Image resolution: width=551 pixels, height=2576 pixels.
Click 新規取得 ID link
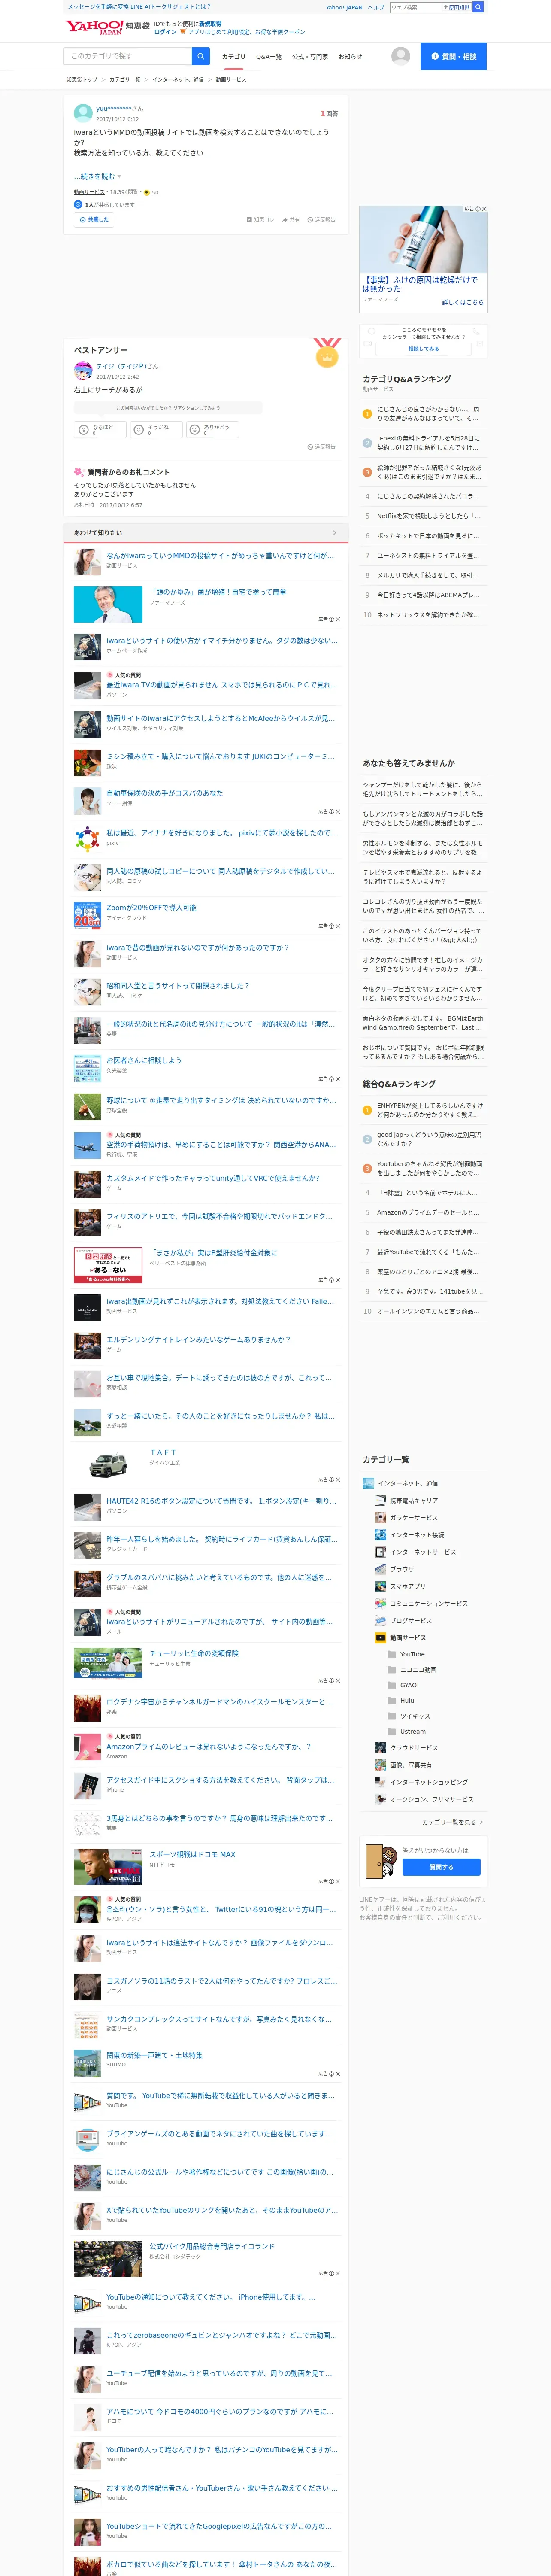pos(210,23)
